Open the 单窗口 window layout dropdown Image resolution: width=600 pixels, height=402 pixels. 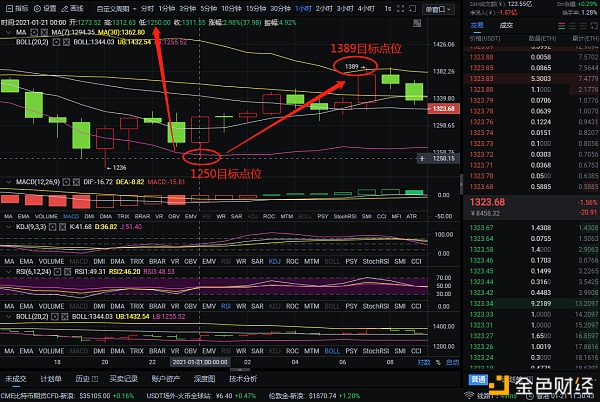click(x=438, y=9)
